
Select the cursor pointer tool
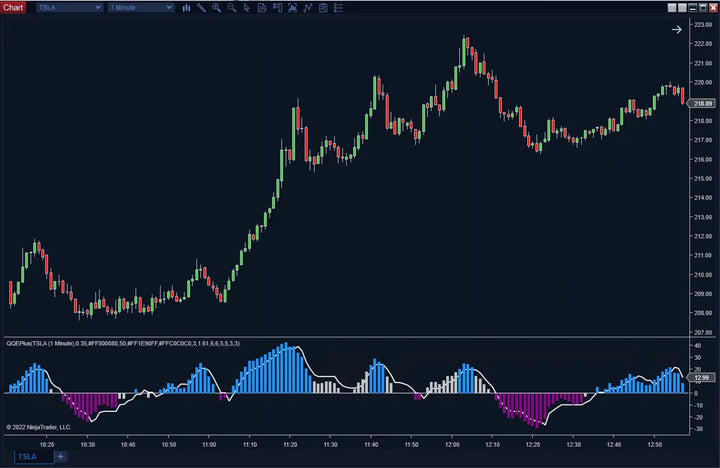[x=247, y=7]
